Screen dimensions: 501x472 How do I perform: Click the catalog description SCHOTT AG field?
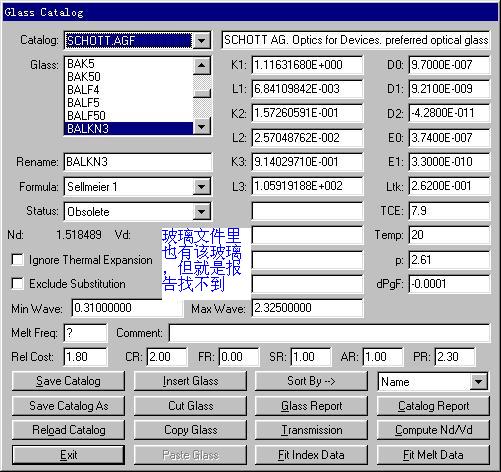(x=356, y=40)
